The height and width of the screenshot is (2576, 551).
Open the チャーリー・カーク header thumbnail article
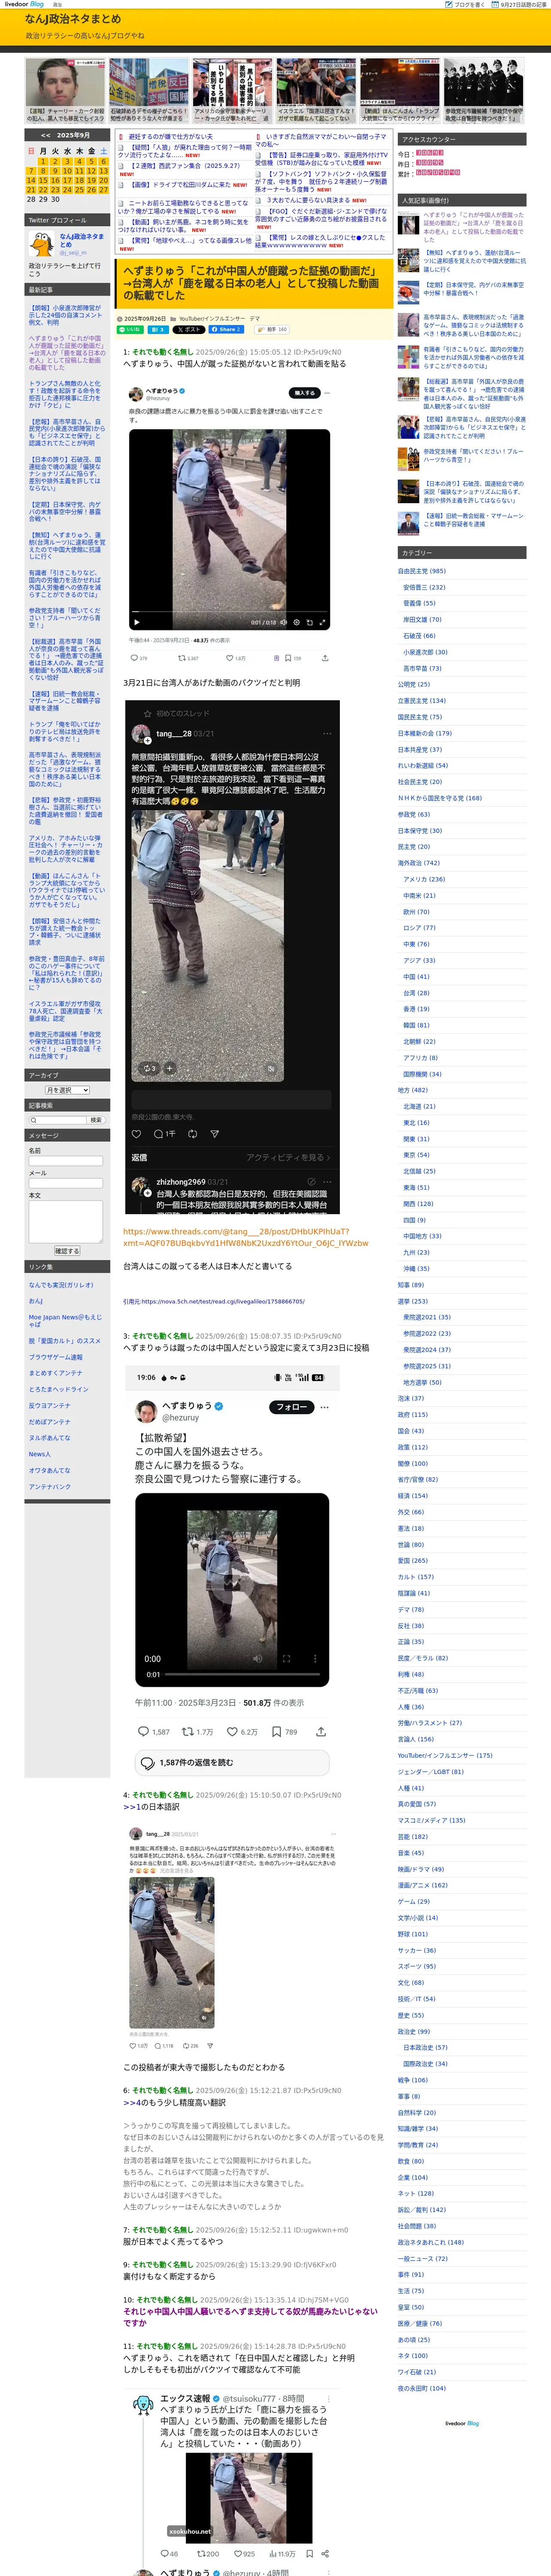point(65,92)
